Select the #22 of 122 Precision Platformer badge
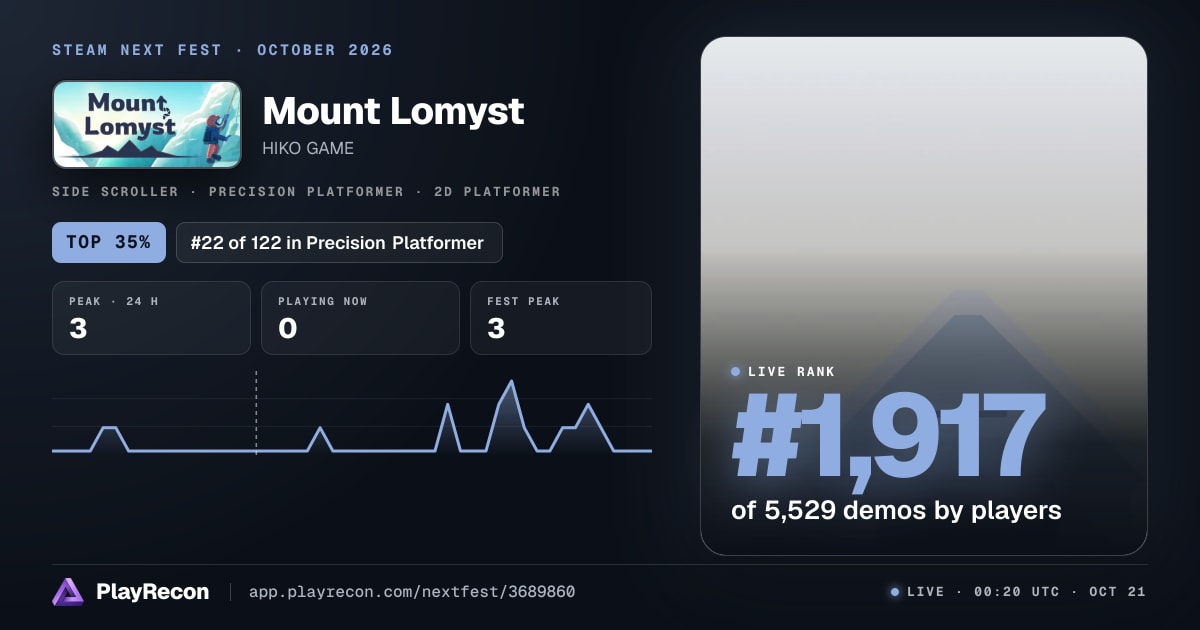 [x=339, y=242]
